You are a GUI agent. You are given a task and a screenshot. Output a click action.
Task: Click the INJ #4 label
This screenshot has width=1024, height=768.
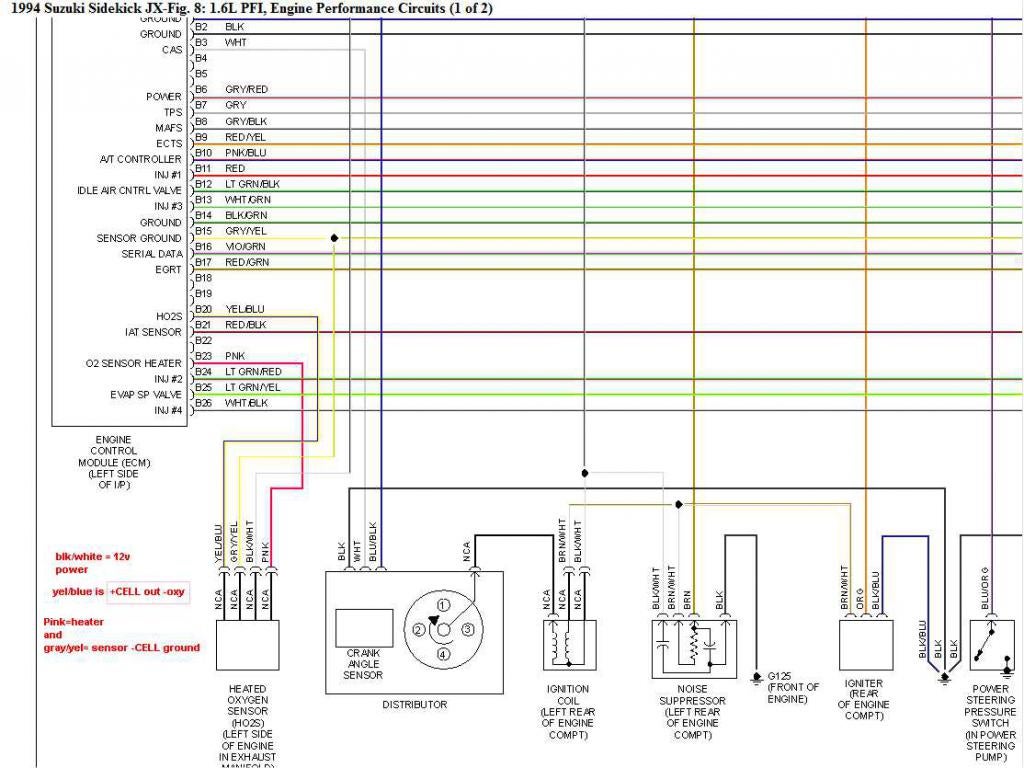[x=168, y=411]
